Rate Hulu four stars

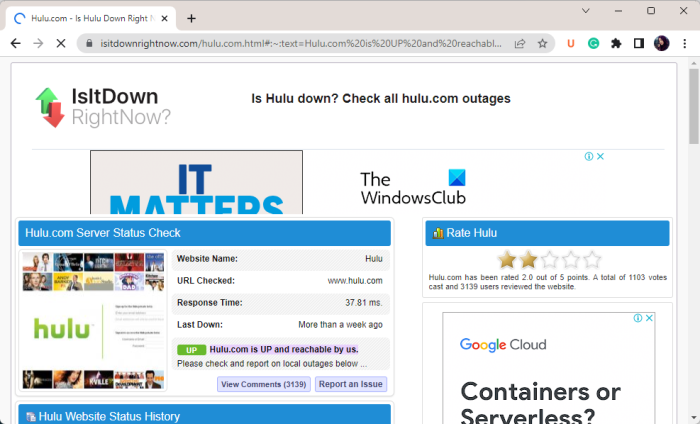tap(571, 260)
